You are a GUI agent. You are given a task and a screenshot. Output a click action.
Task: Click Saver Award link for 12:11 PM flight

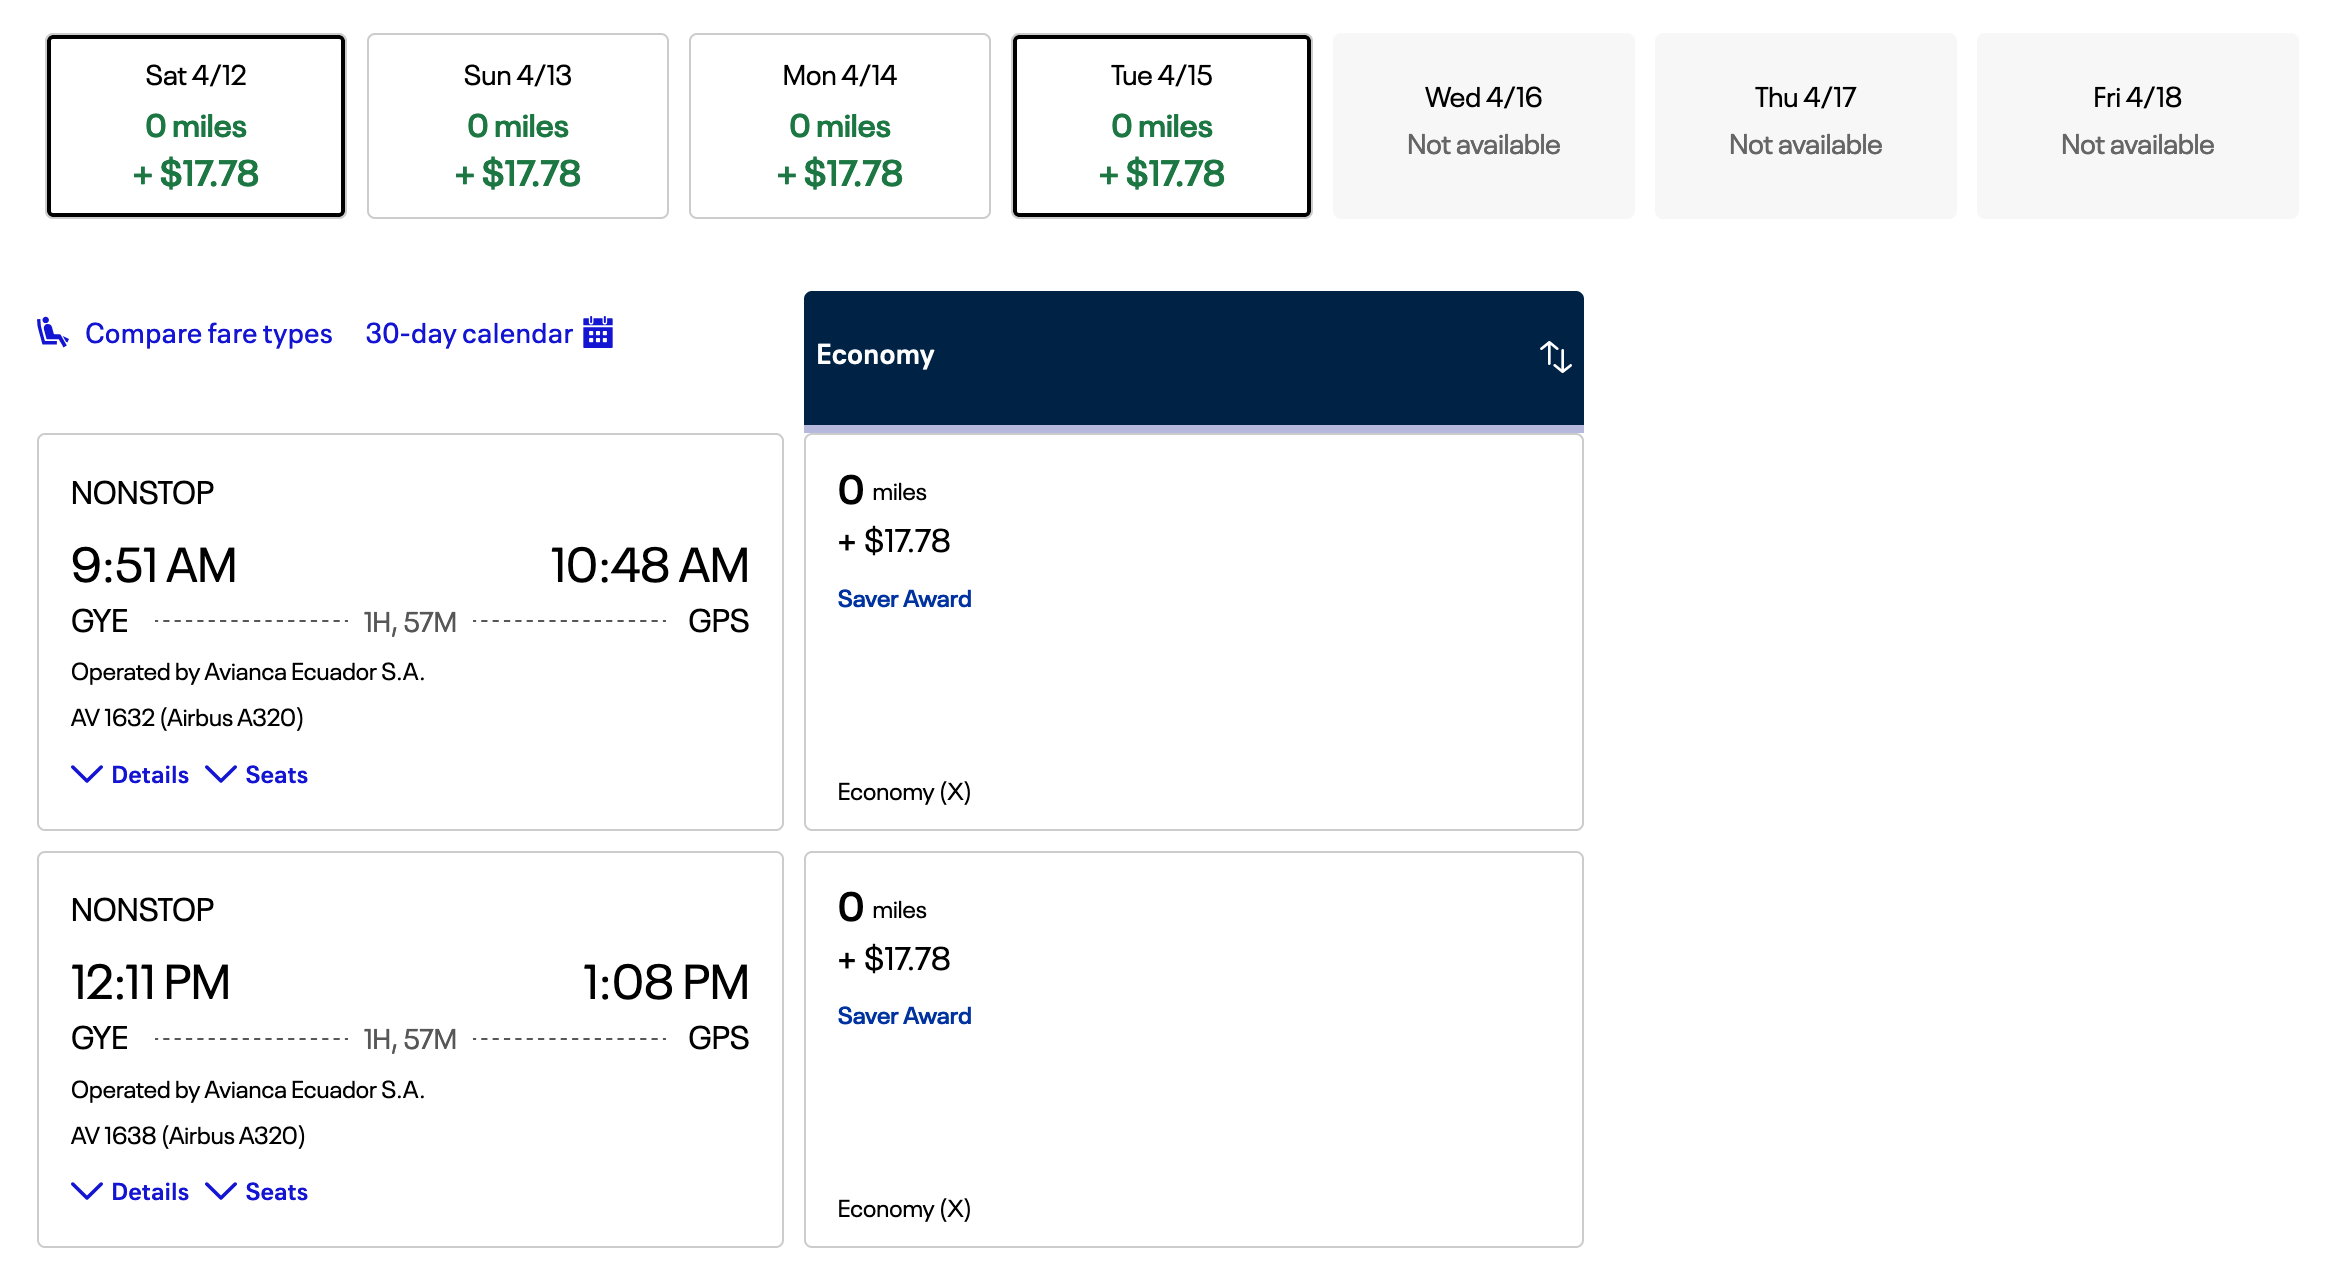pos(904,1016)
